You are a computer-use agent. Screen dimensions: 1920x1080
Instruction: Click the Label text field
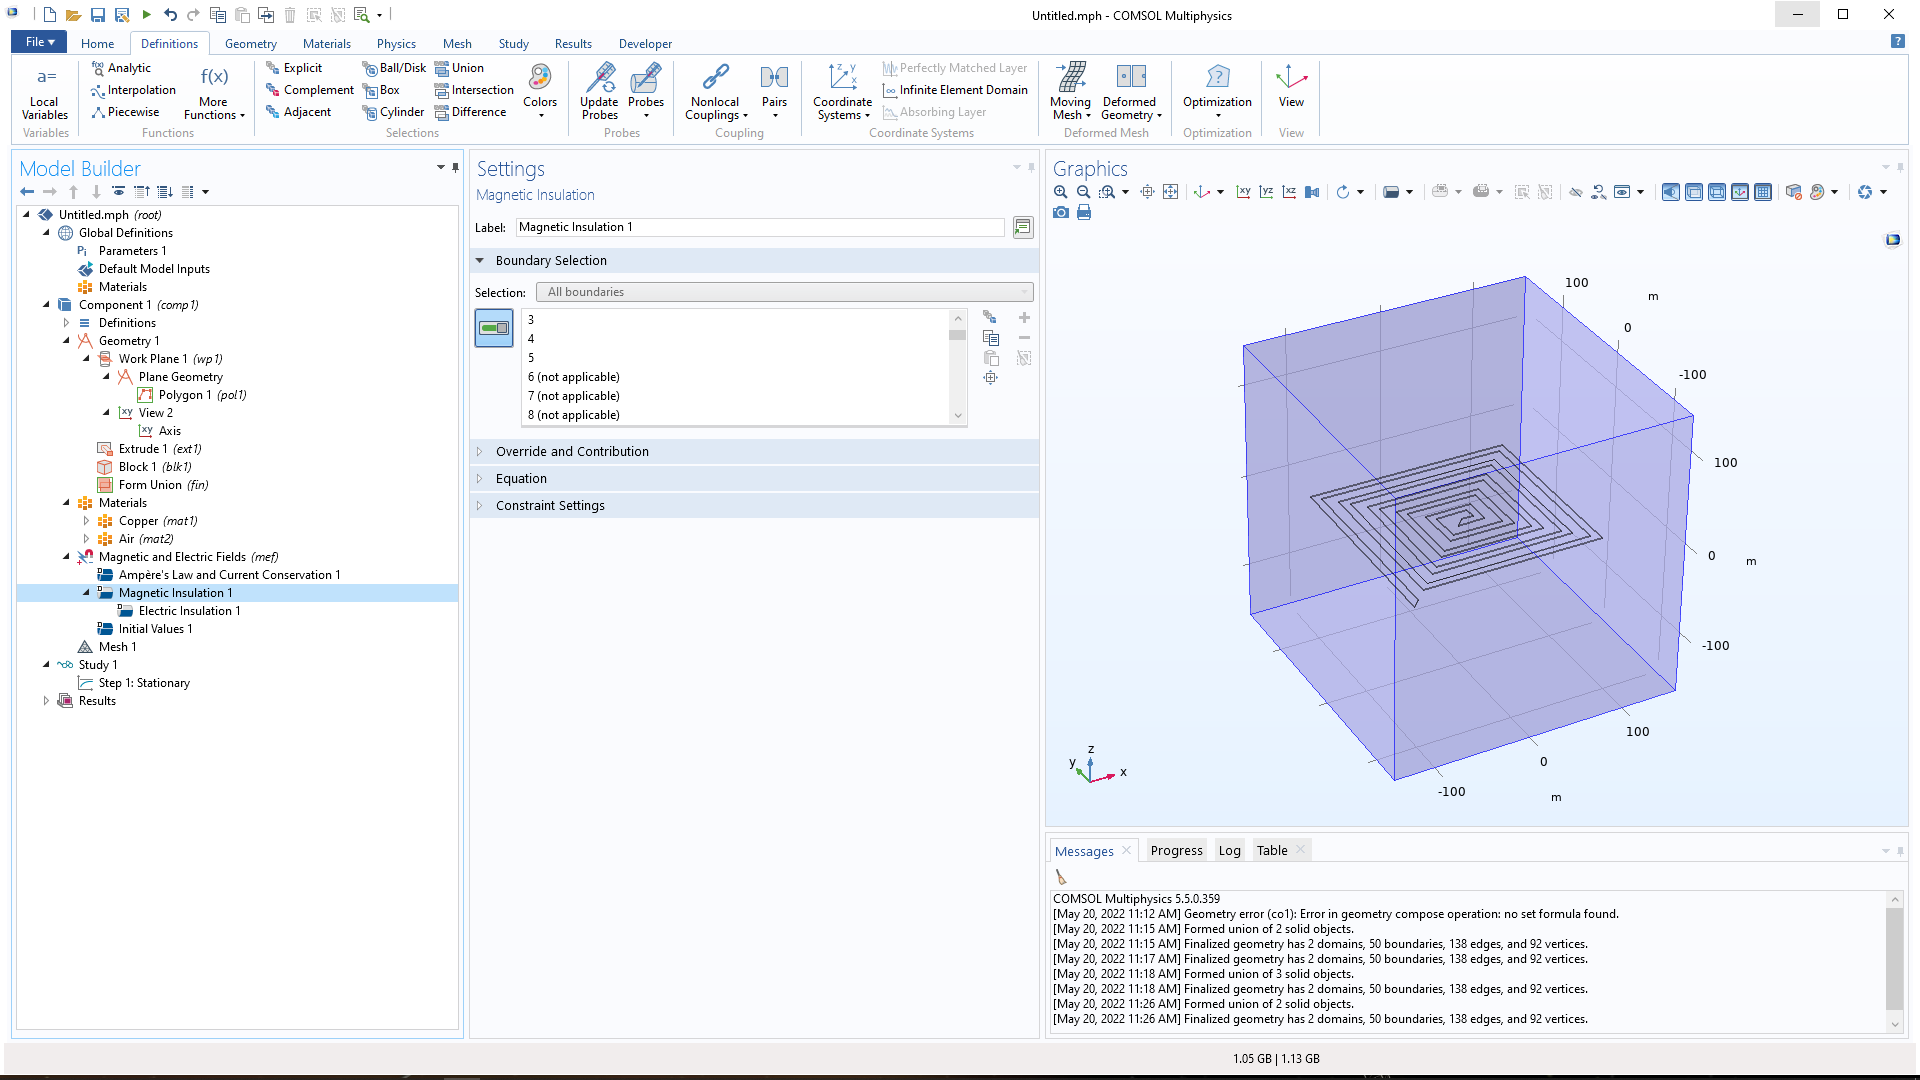(760, 228)
